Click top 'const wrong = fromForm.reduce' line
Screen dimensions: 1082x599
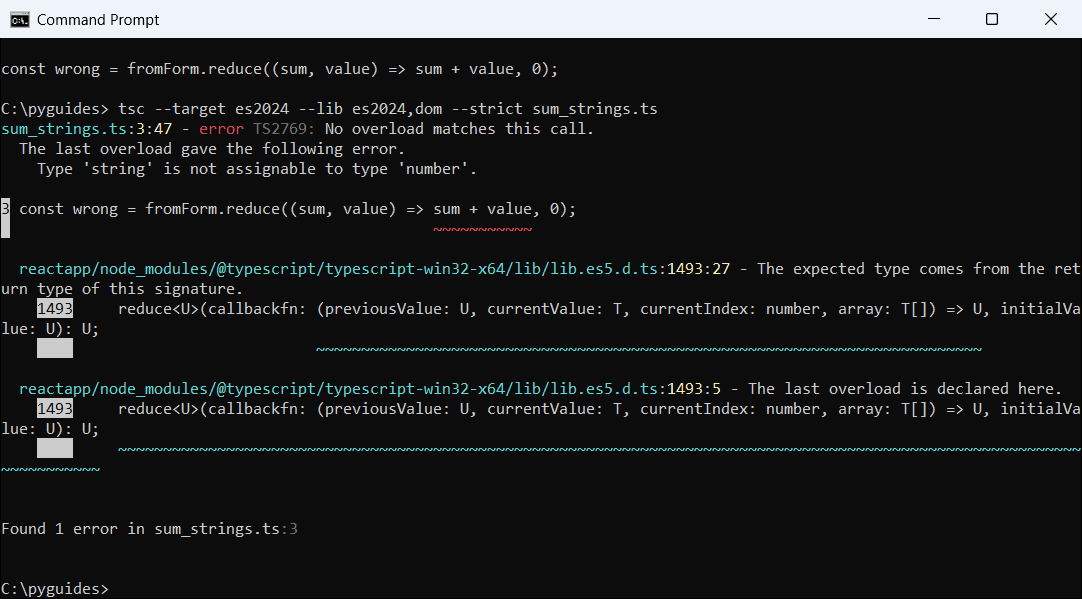279,69
